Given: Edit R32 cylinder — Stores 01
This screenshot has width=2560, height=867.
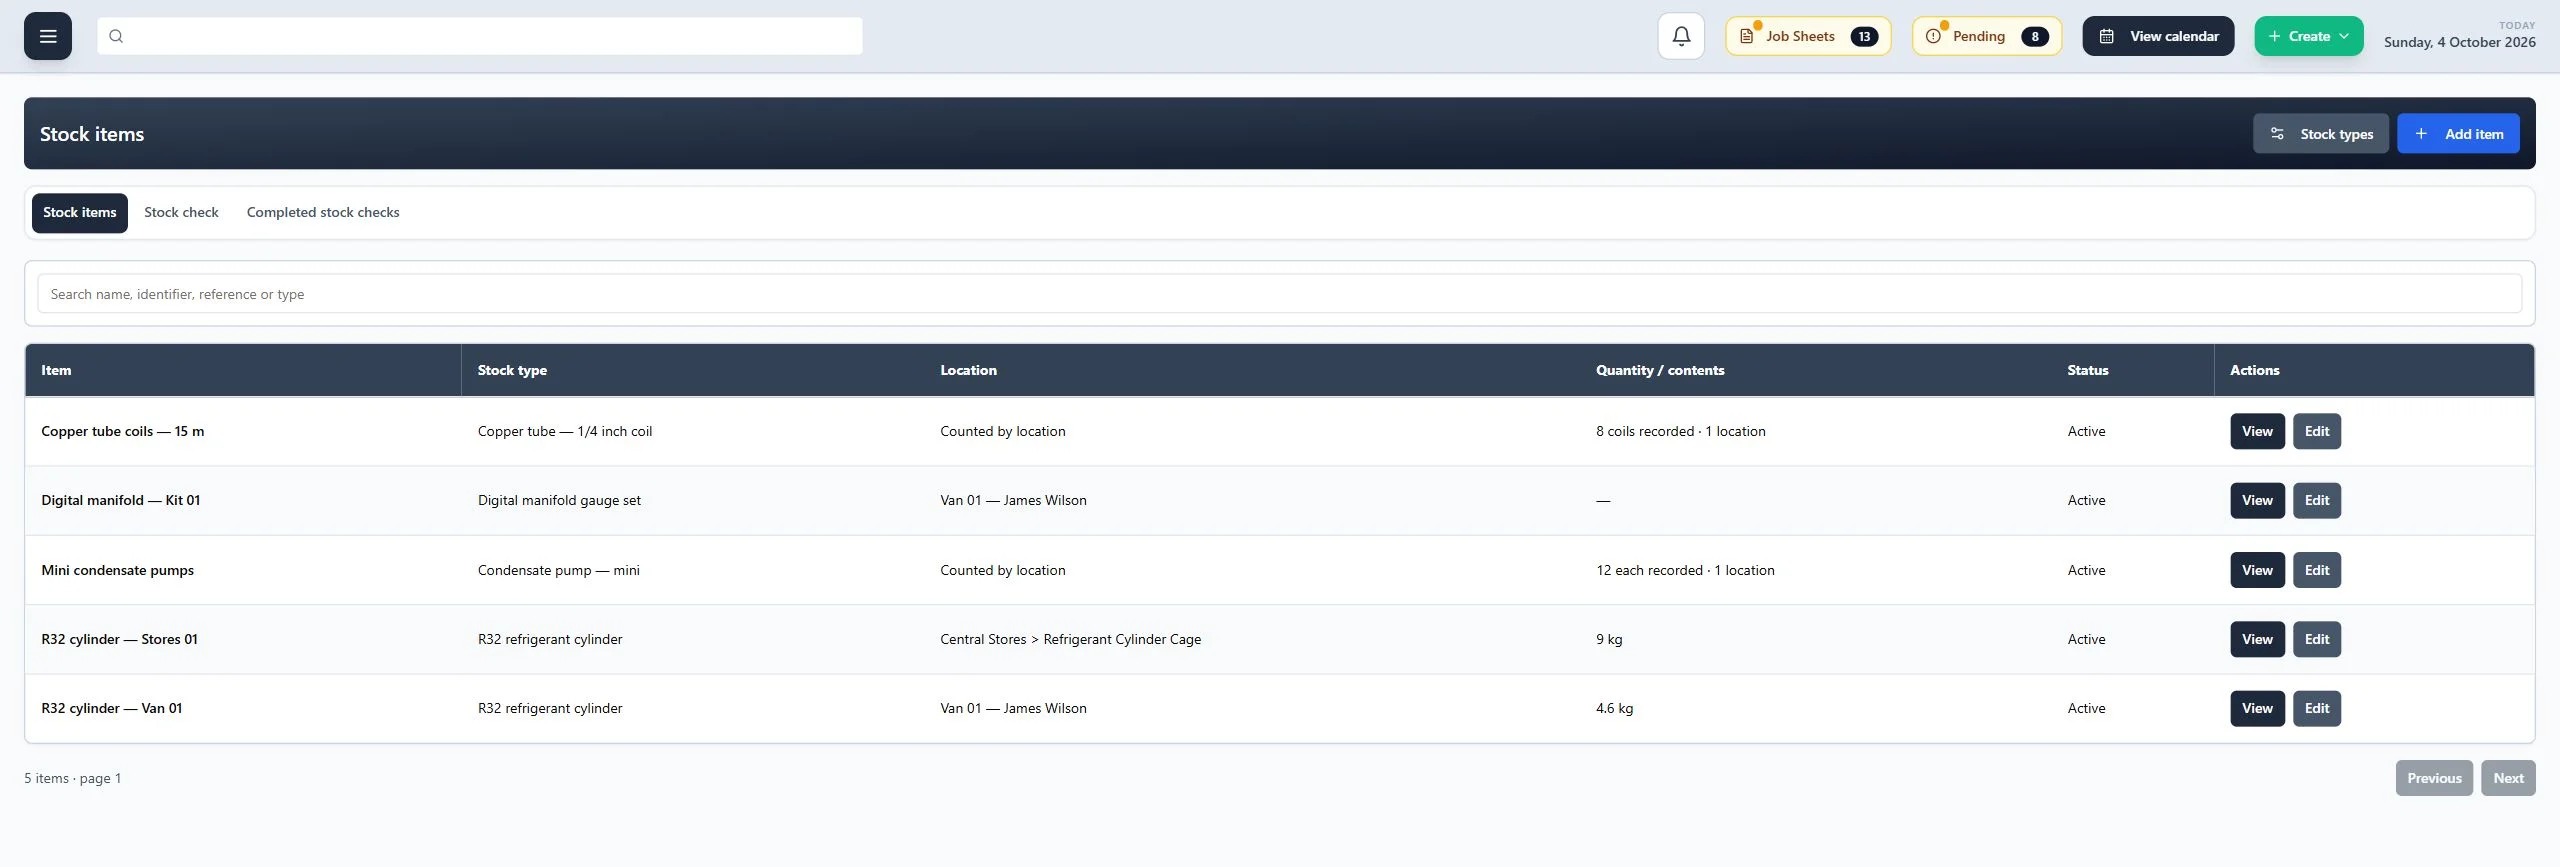Looking at the screenshot, I should pyautogui.click(x=2317, y=640).
